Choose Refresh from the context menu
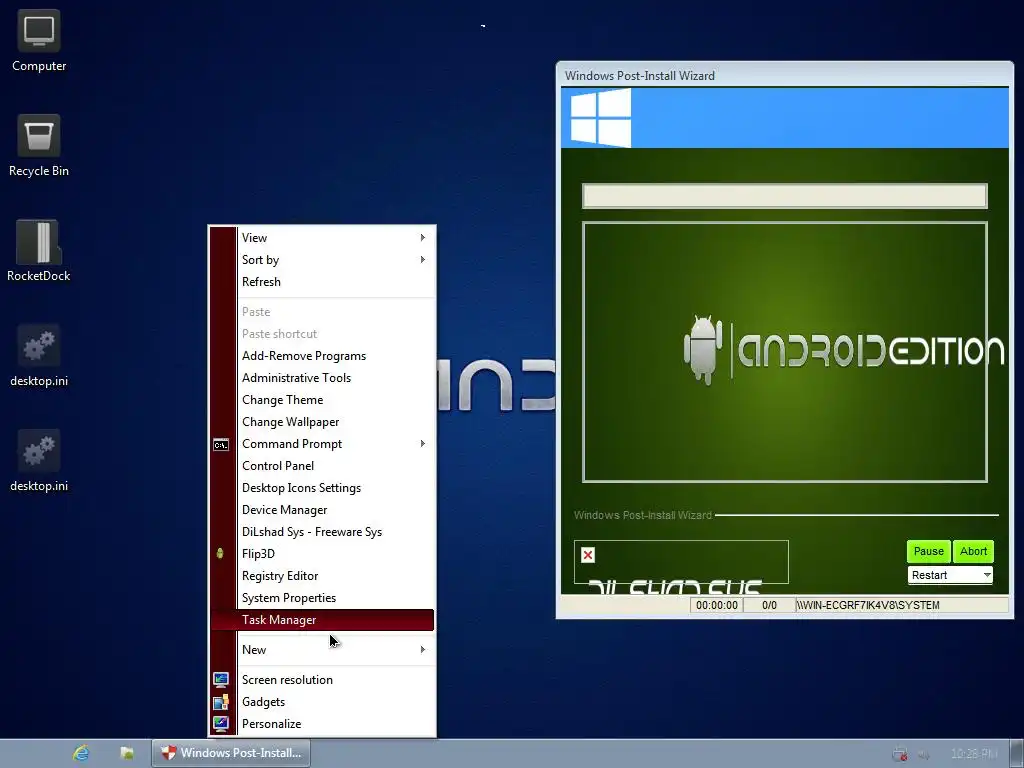Image resolution: width=1024 pixels, height=768 pixels. pos(323,282)
